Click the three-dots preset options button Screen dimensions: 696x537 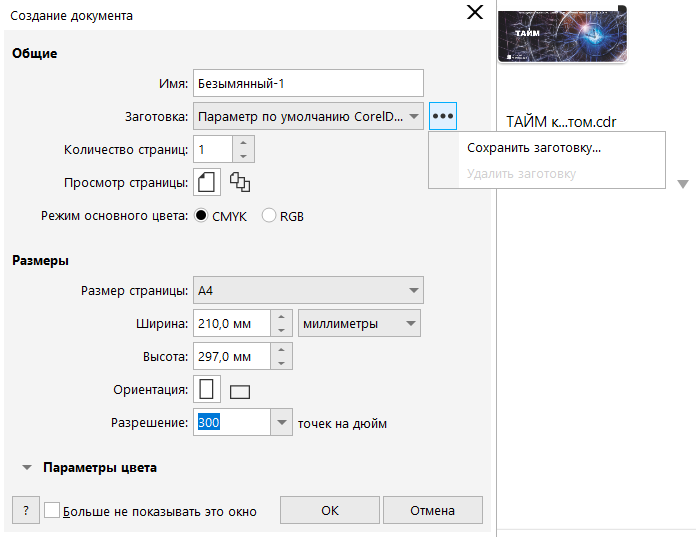click(443, 117)
